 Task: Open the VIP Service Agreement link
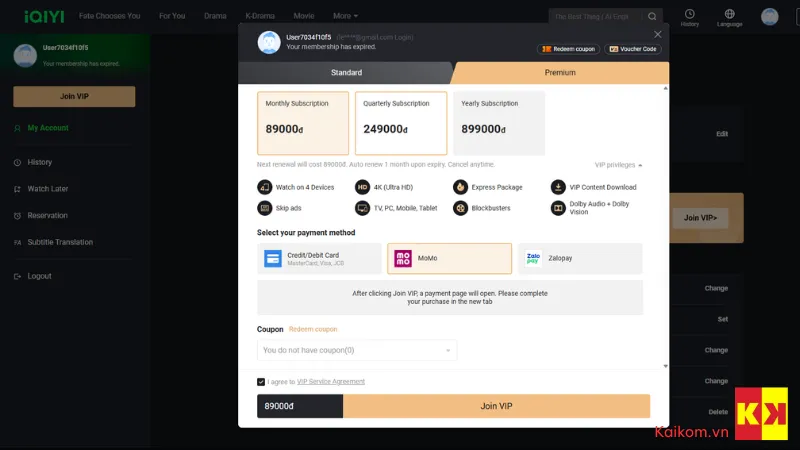(331, 382)
